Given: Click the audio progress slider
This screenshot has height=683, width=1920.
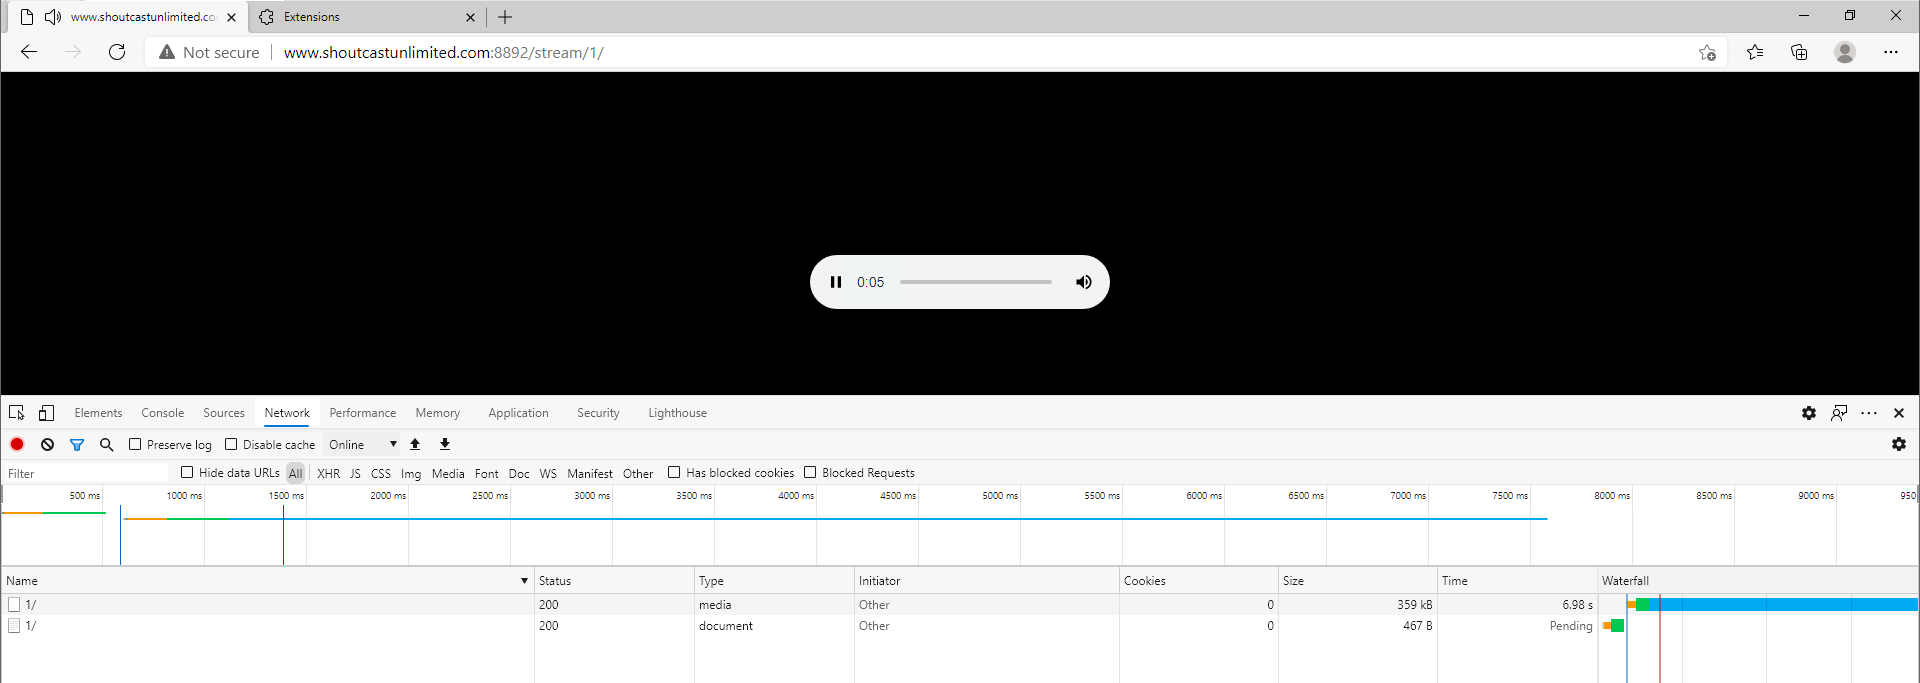Looking at the screenshot, I should (x=976, y=282).
